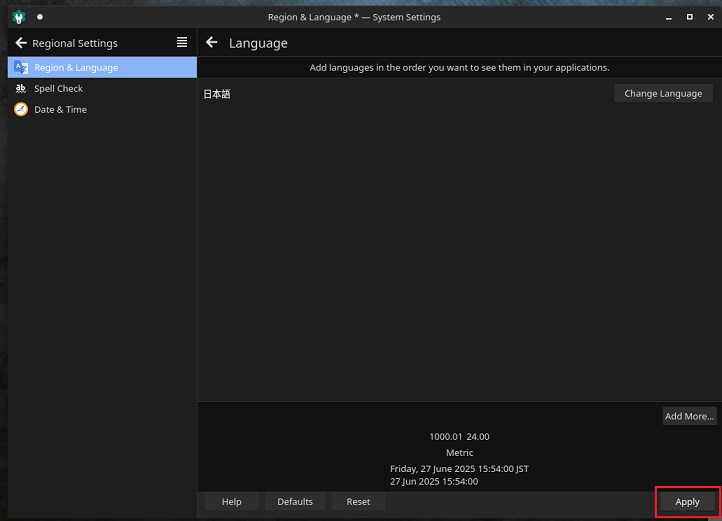
Task: Restore Defaults for language settings
Action: point(295,502)
